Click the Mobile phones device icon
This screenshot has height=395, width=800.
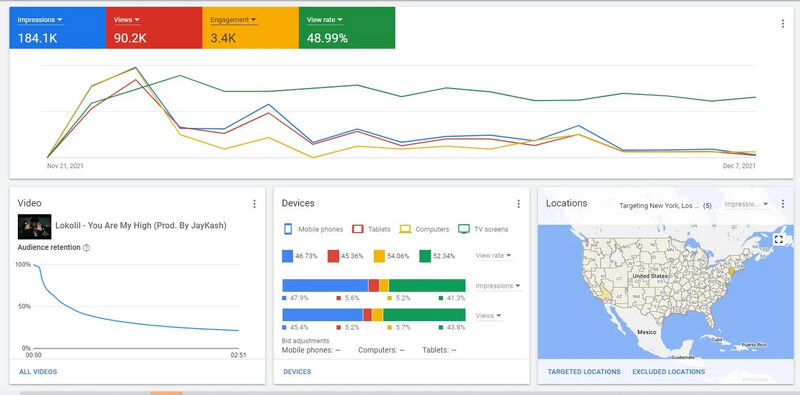pyautogui.click(x=288, y=229)
